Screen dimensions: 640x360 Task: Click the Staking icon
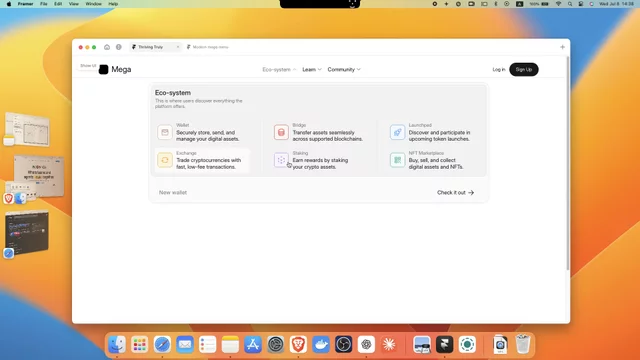(x=281, y=160)
